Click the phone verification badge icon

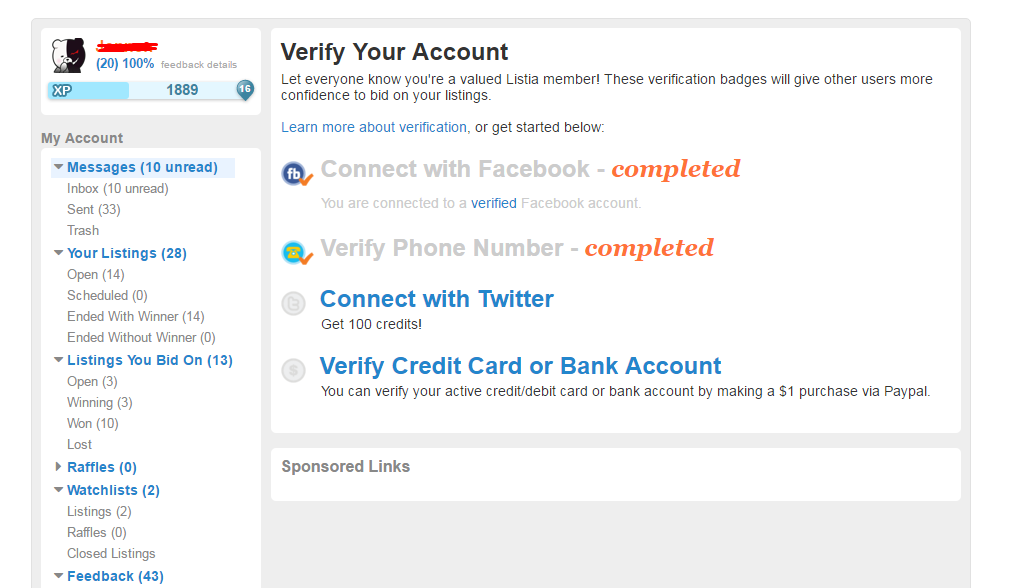(x=296, y=253)
